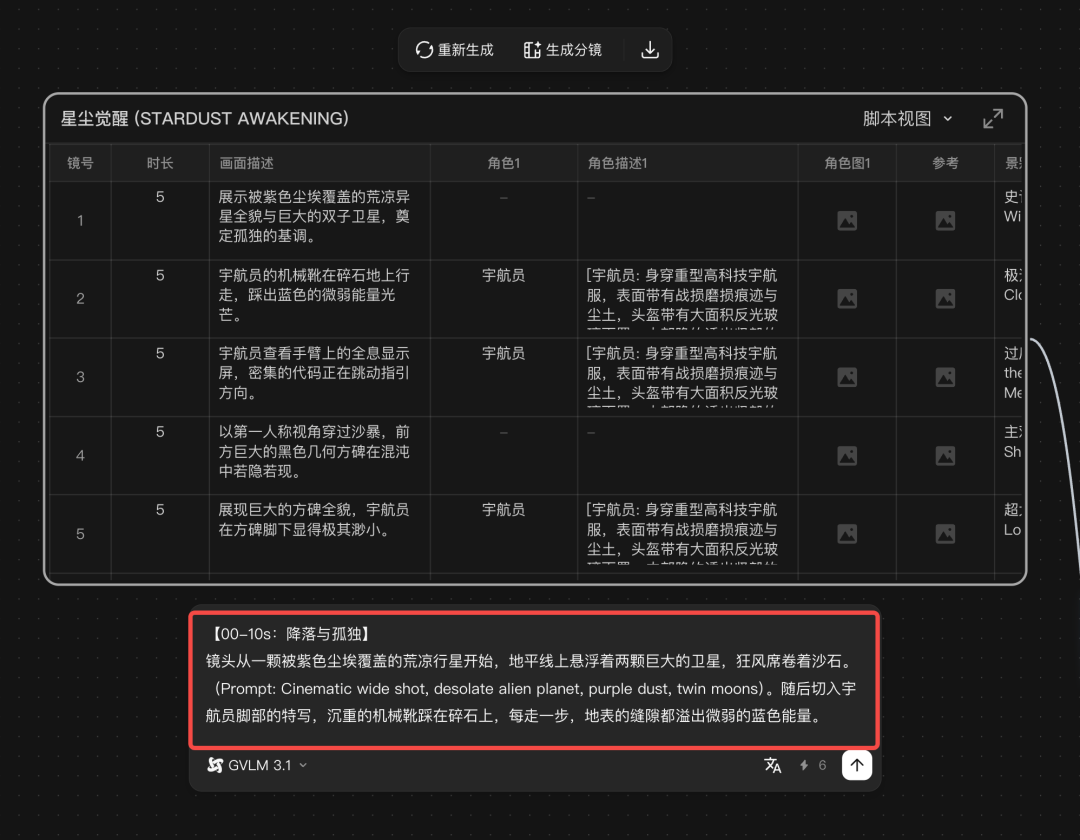The height and width of the screenshot is (840, 1080).
Task: Click the translation (文A) icon near GVLM 3.1
Action: (773, 765)
